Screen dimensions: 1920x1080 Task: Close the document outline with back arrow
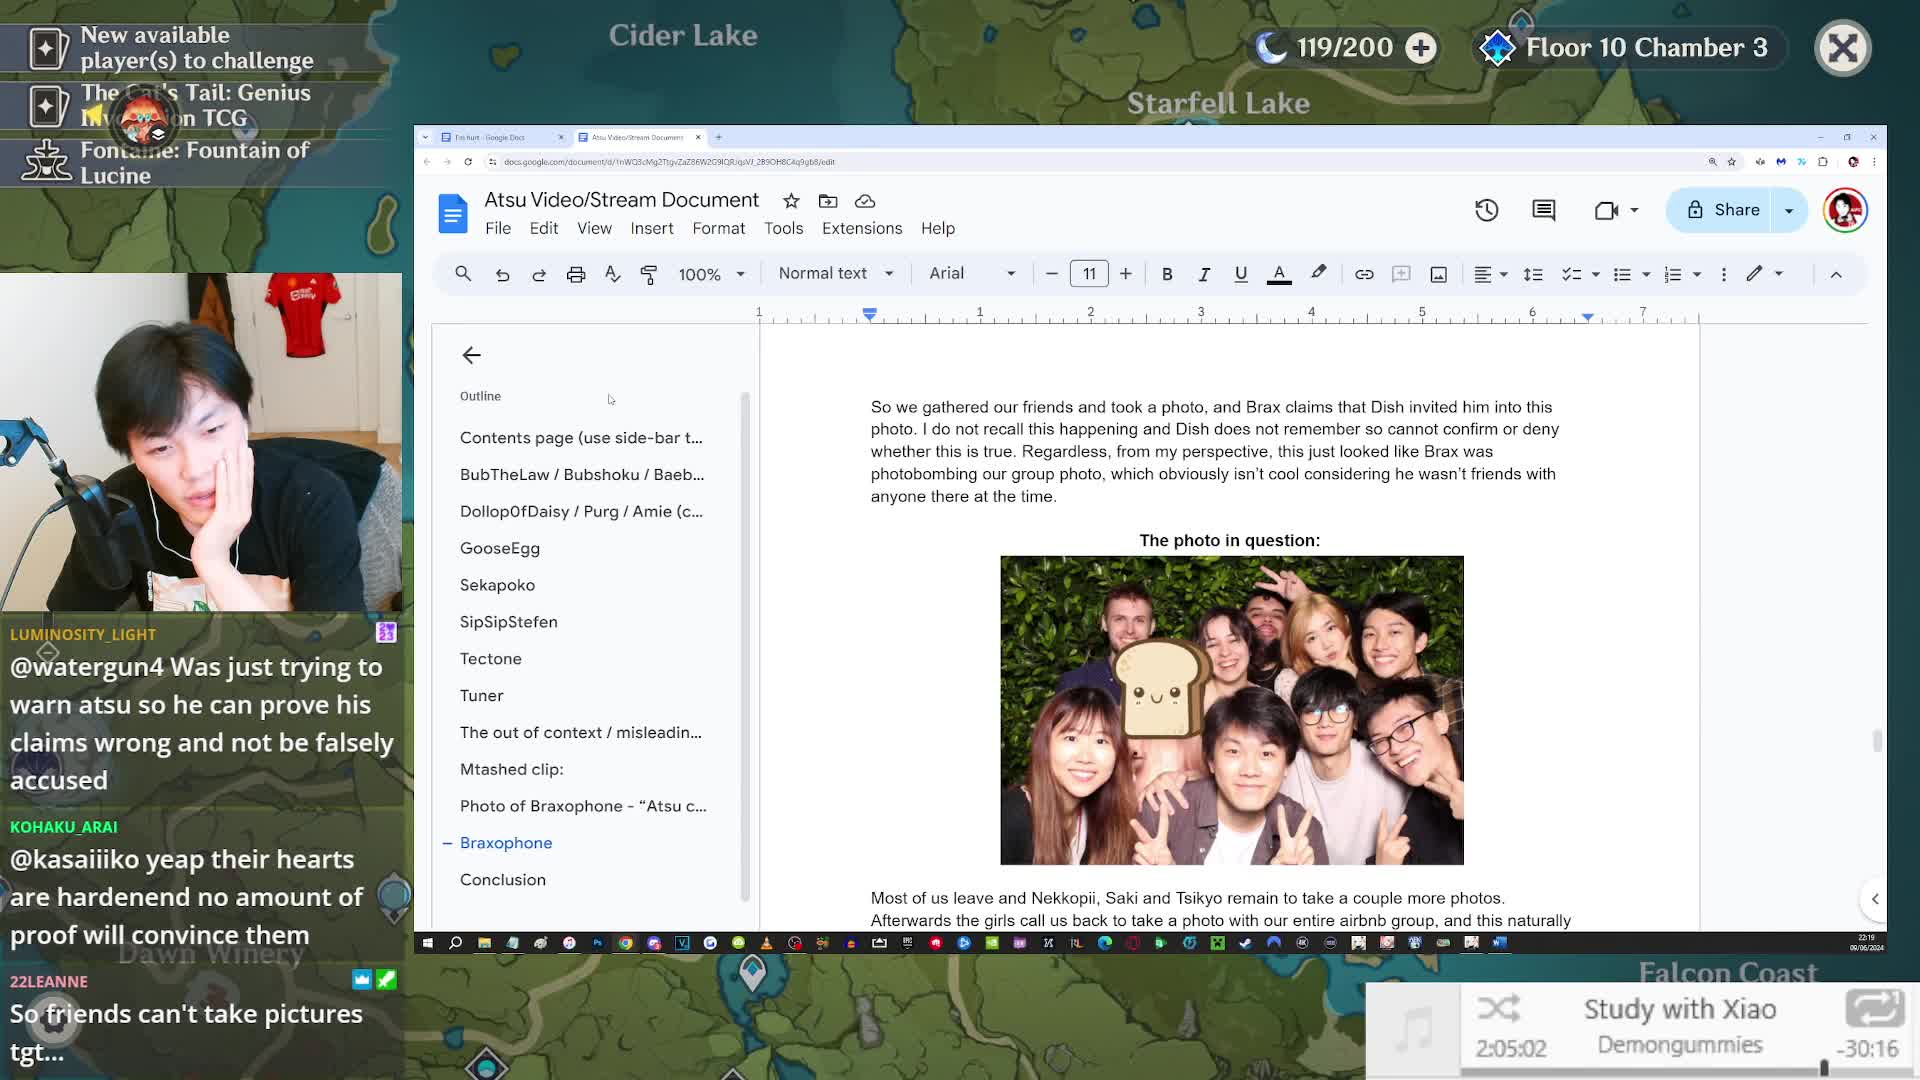point(471,355)
